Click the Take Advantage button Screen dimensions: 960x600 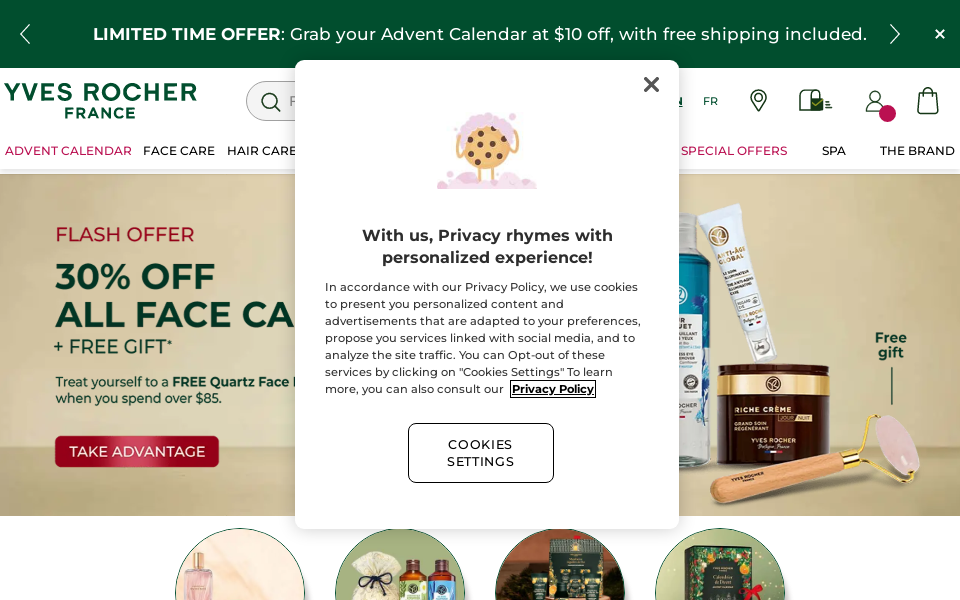(137, 451)
